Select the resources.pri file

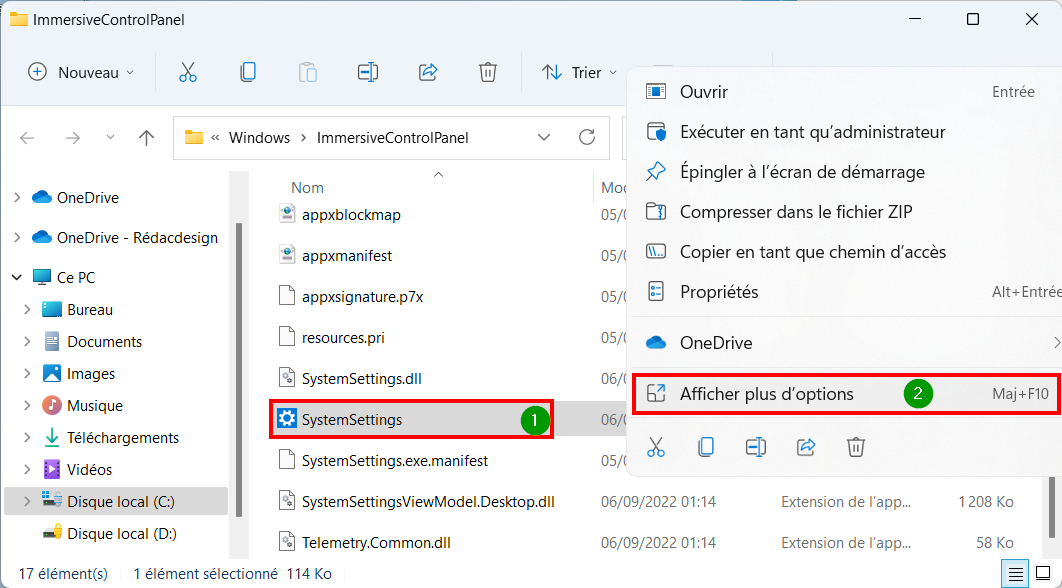pos(332,338)
